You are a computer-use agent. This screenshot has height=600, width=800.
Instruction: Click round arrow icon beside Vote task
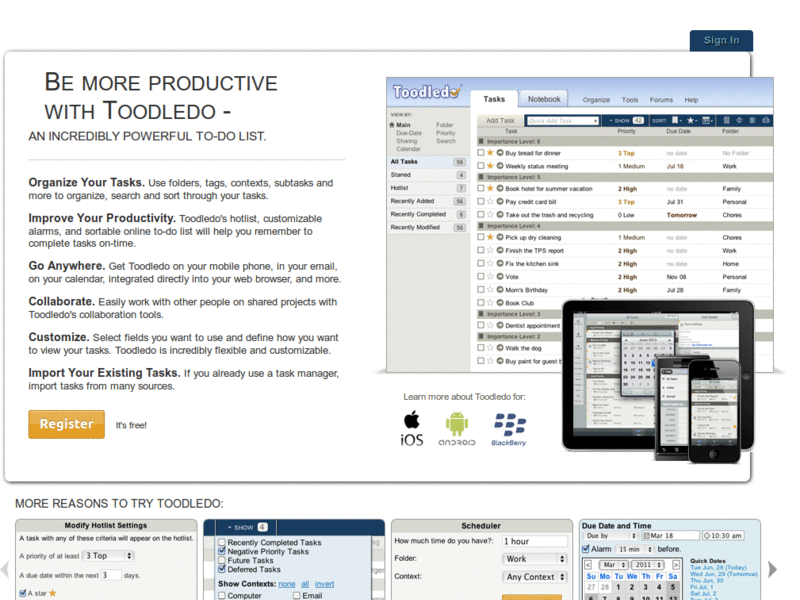click(500, 277)
